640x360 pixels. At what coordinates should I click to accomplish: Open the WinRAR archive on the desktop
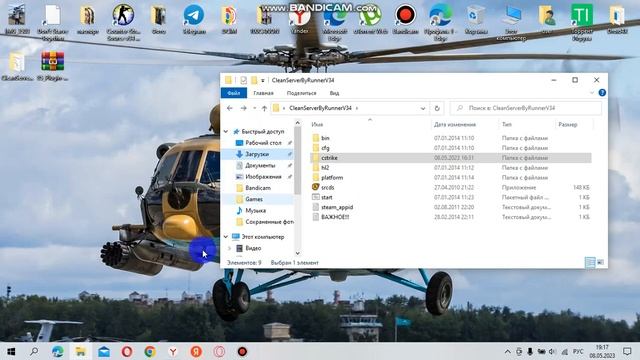point(52,65)
